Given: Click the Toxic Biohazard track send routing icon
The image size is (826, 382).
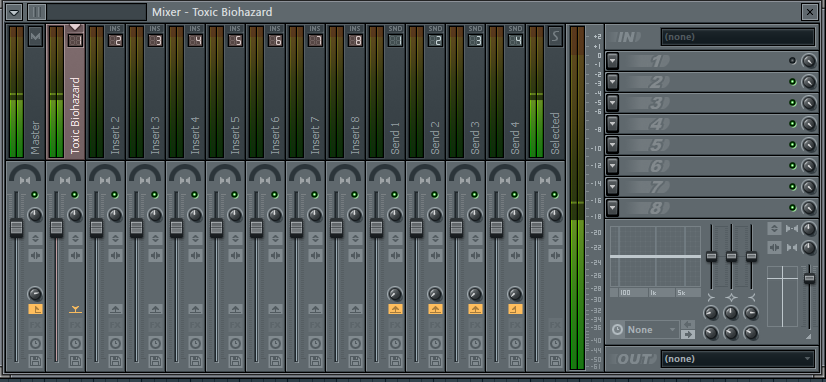Looking at the screenshot, I should (75, 309).
